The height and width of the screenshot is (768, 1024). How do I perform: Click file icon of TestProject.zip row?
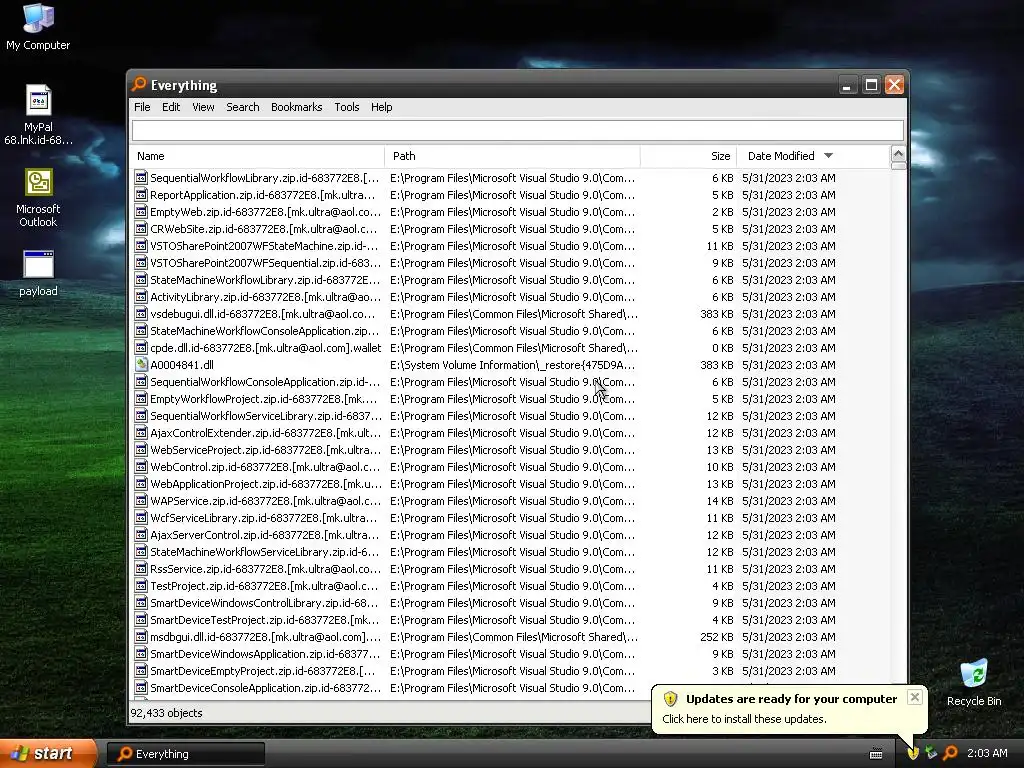point(141,586)
